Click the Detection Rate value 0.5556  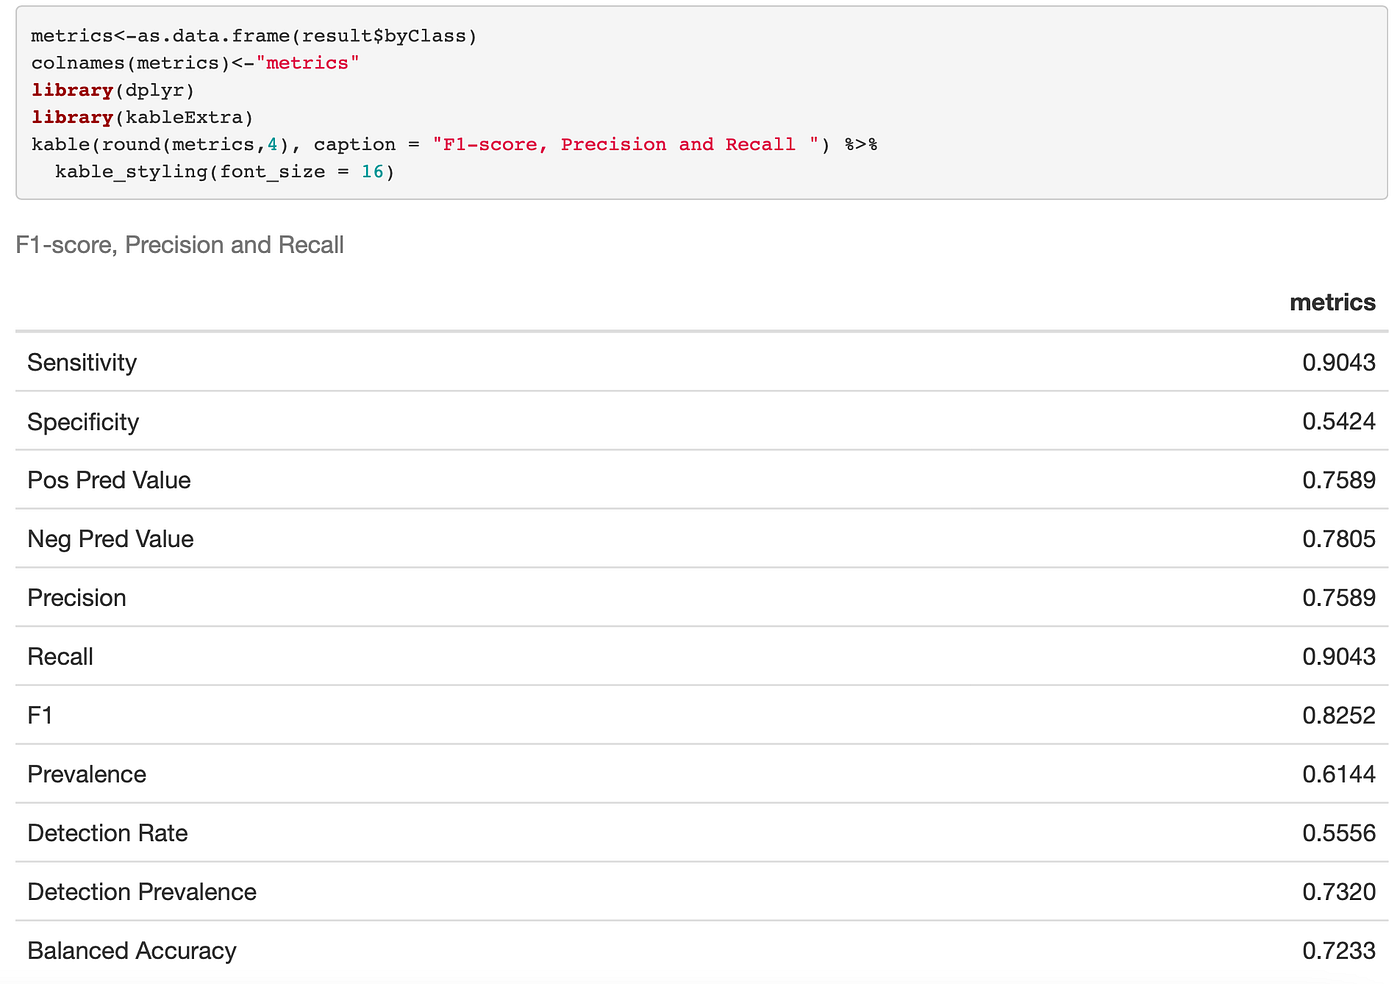tap(1339, 833)
